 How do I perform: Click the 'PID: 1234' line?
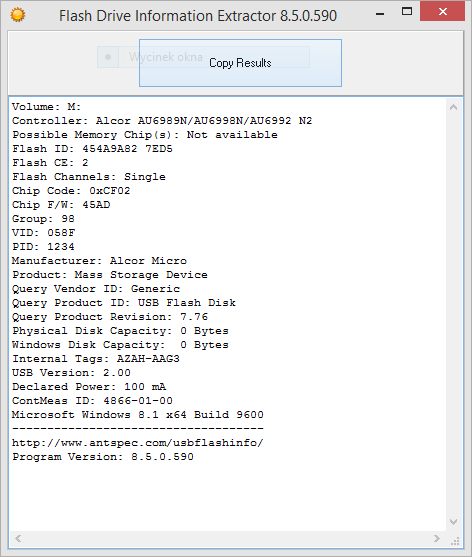(x=43, y=247)
